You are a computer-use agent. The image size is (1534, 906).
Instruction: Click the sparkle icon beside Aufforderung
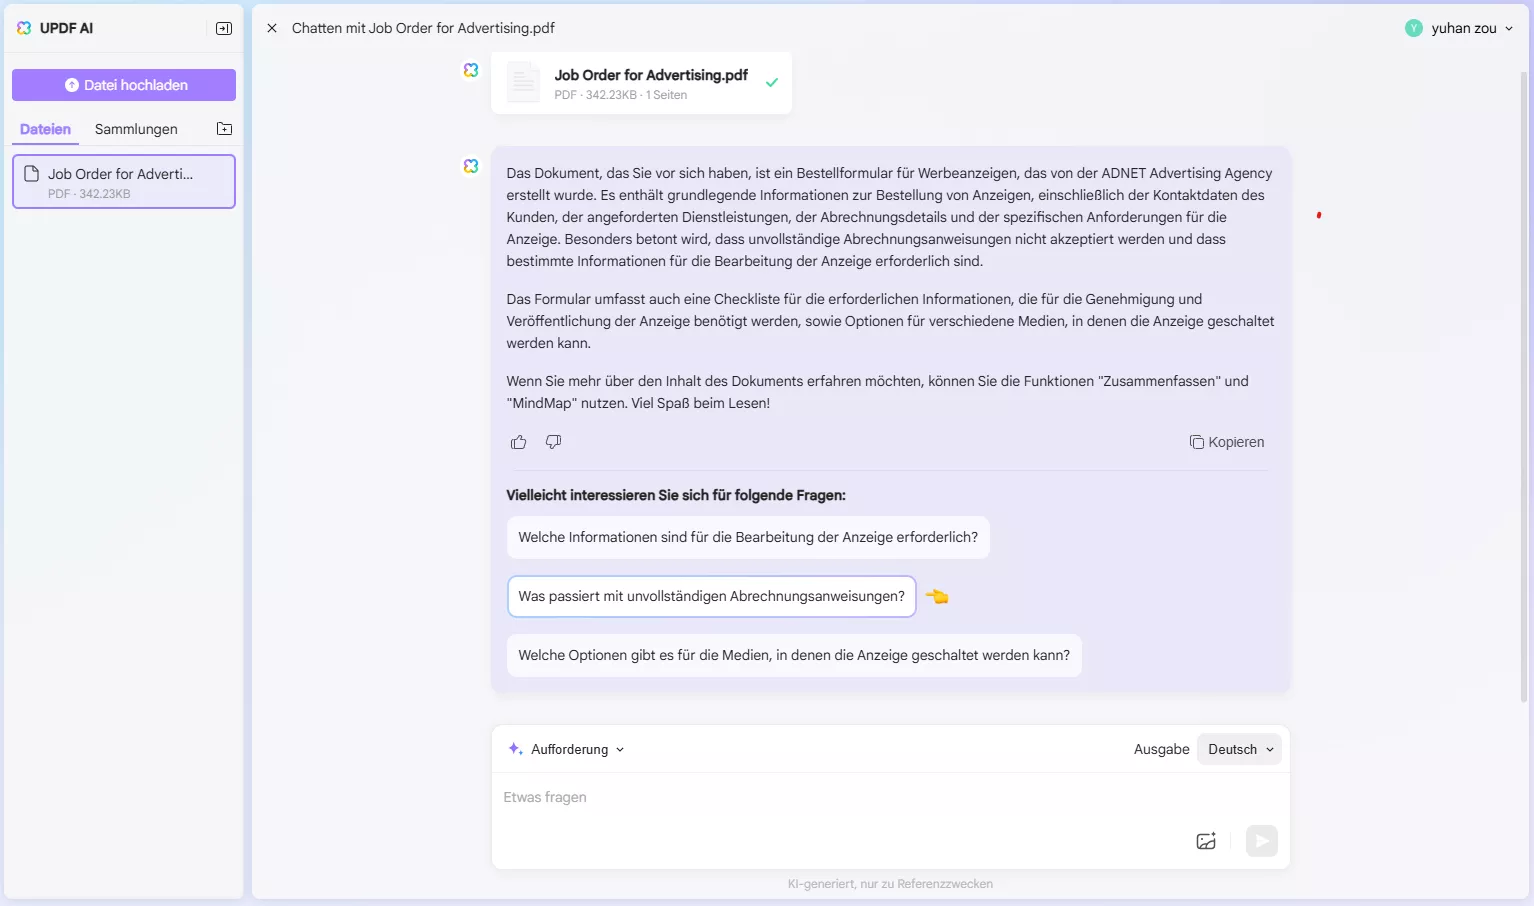pyautogui.click(x=515, y=749)
